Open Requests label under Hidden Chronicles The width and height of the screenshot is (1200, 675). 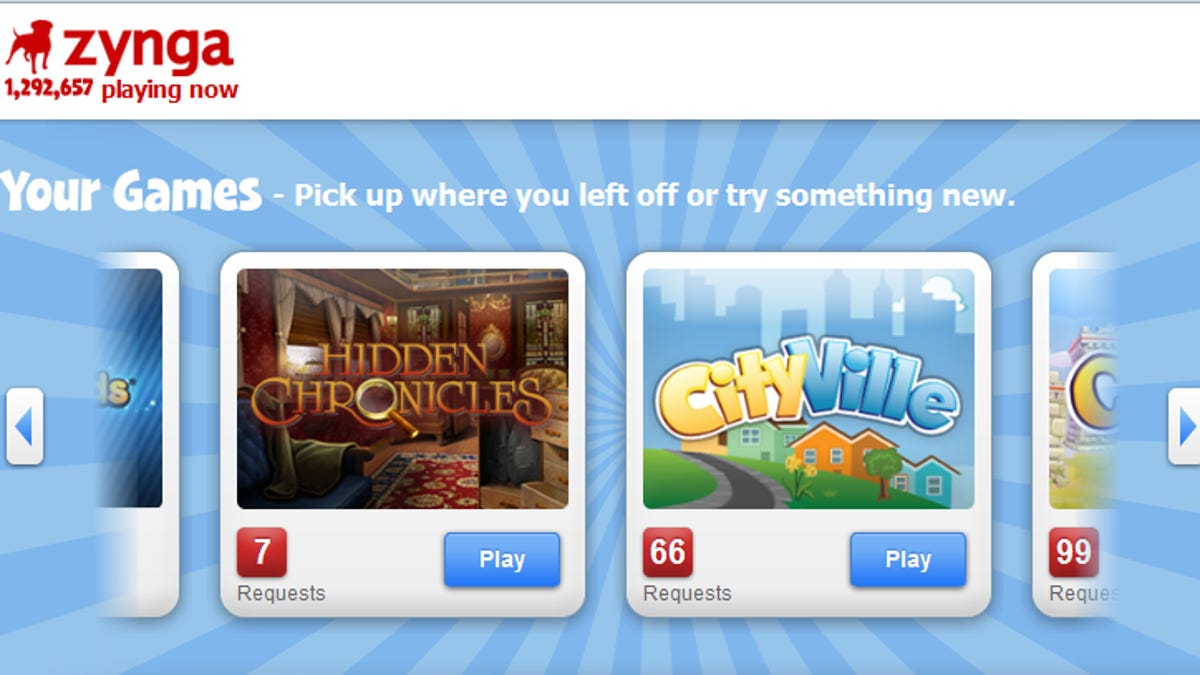[x=281, y=593]
